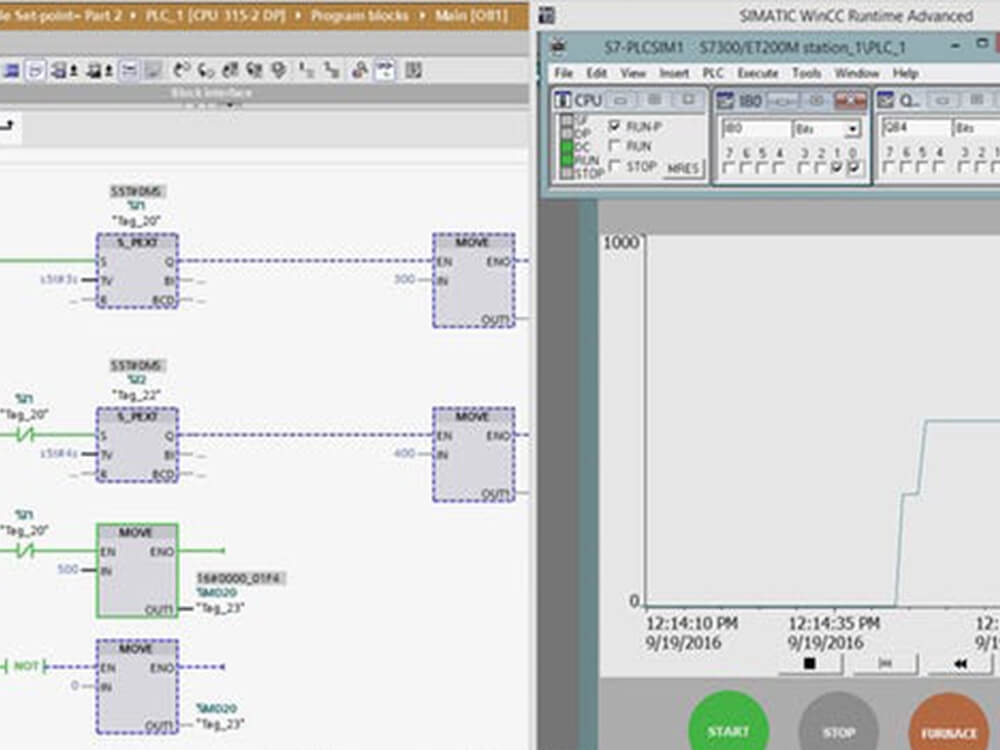
Task: Select the MOVE block with input 0
Action: point(137,687)
